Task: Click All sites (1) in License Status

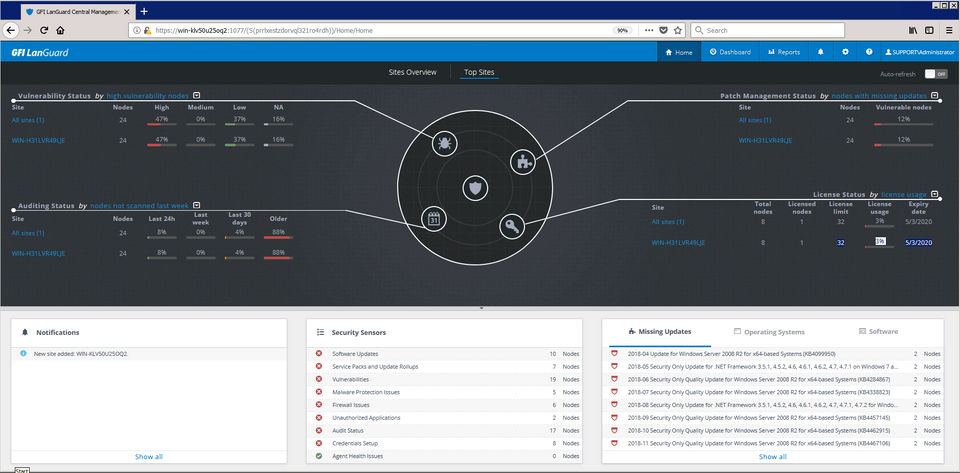Action: tap(668, 222)
